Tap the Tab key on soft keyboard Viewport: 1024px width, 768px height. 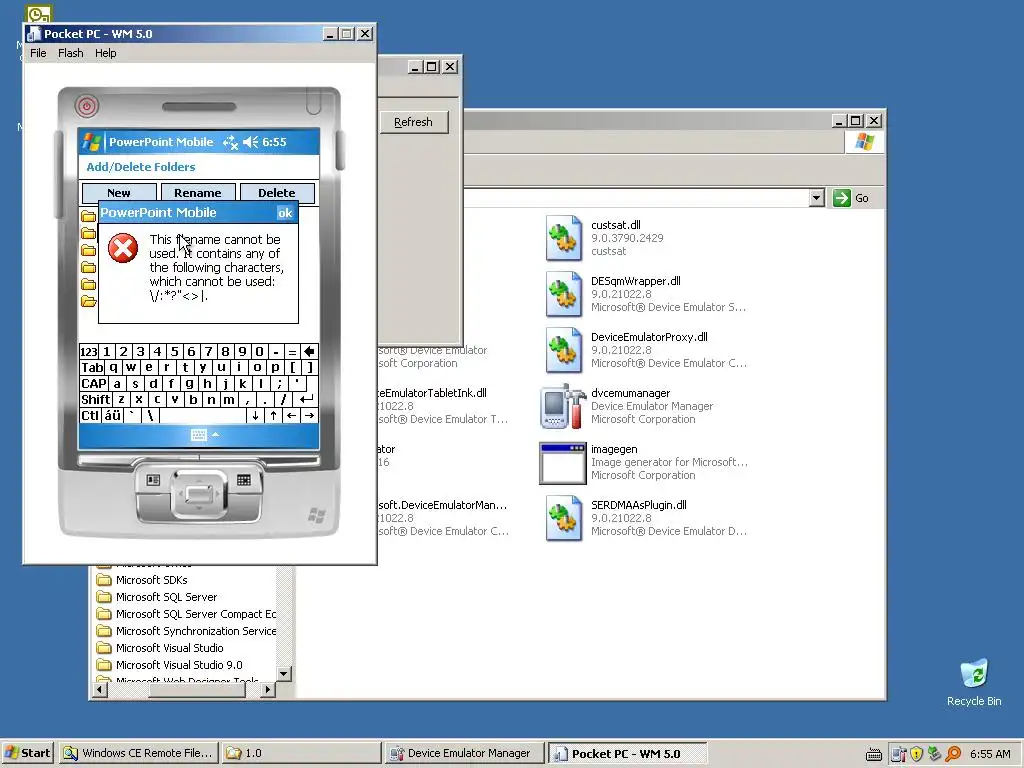click(92, 368)
